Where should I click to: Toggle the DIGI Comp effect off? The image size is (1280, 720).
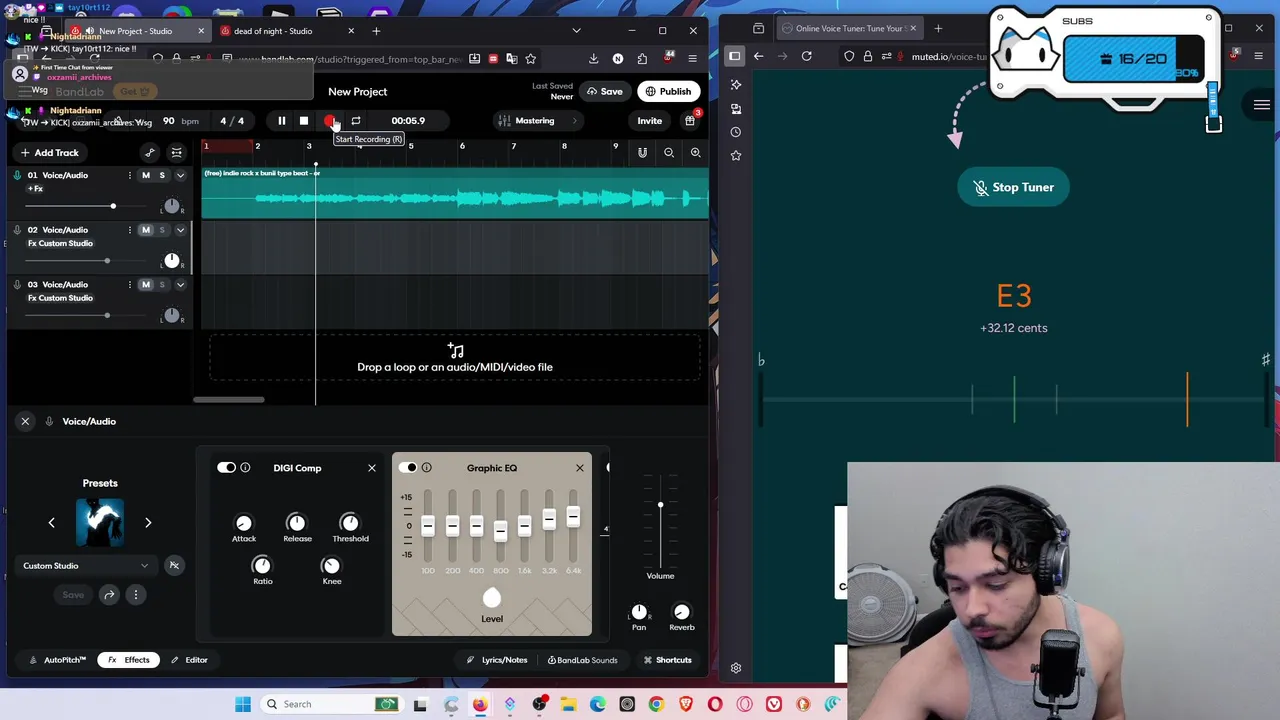226,468
